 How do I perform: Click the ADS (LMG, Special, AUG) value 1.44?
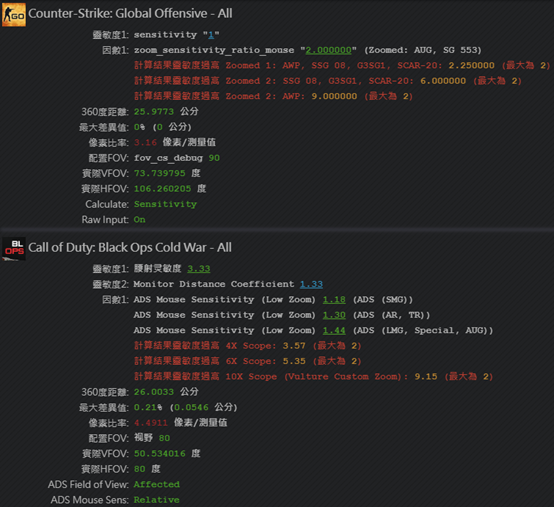point(334,331)
